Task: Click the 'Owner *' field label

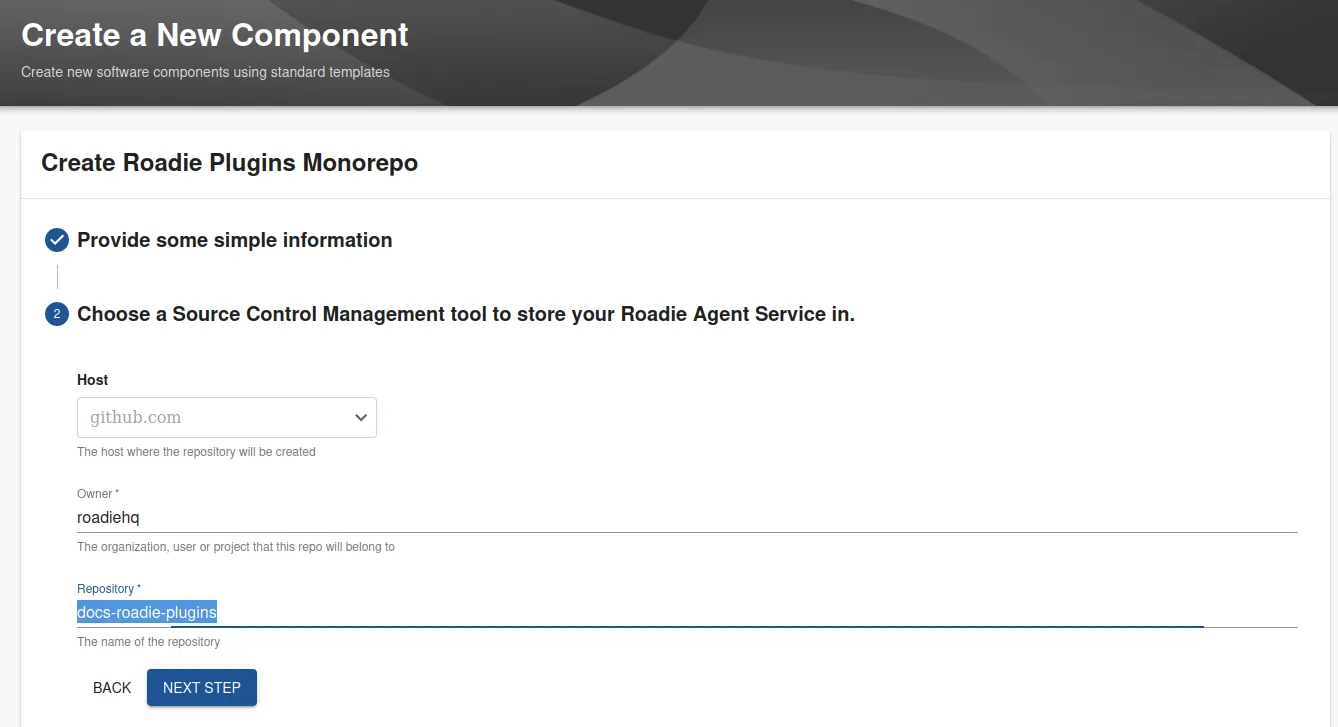Action: point(98,494)
